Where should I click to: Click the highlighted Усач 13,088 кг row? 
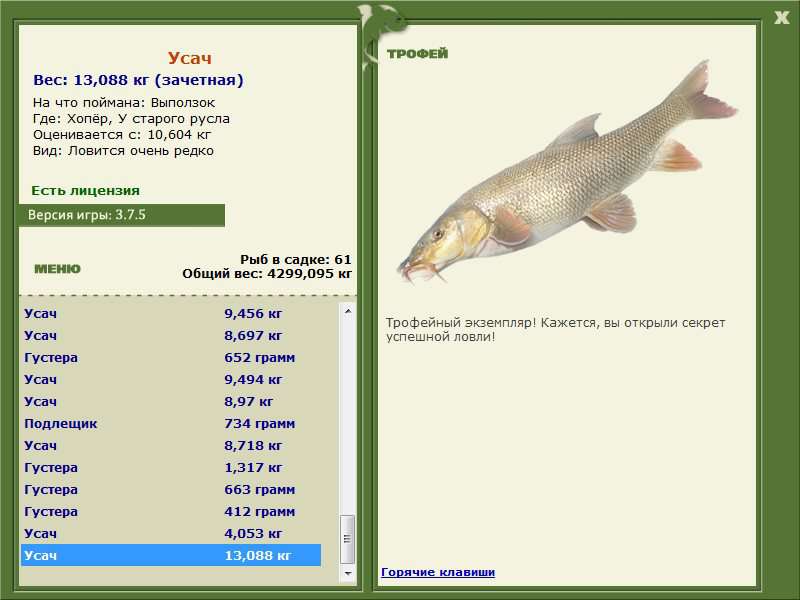(170, 555)
